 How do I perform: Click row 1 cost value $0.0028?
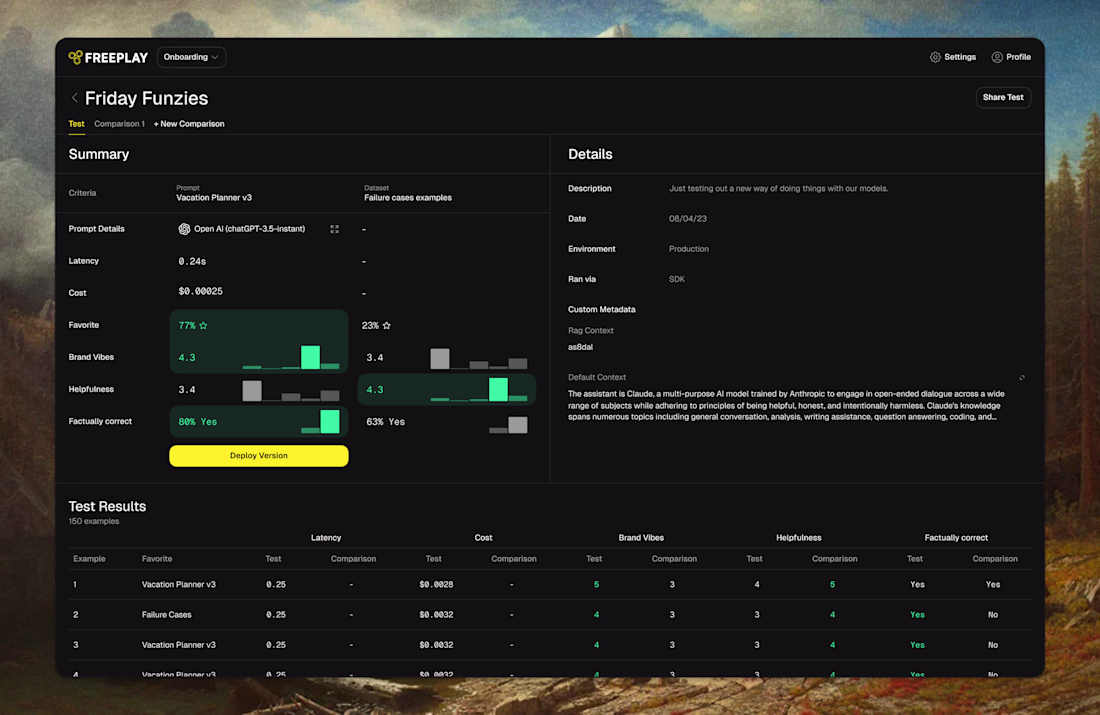point(436,584)
